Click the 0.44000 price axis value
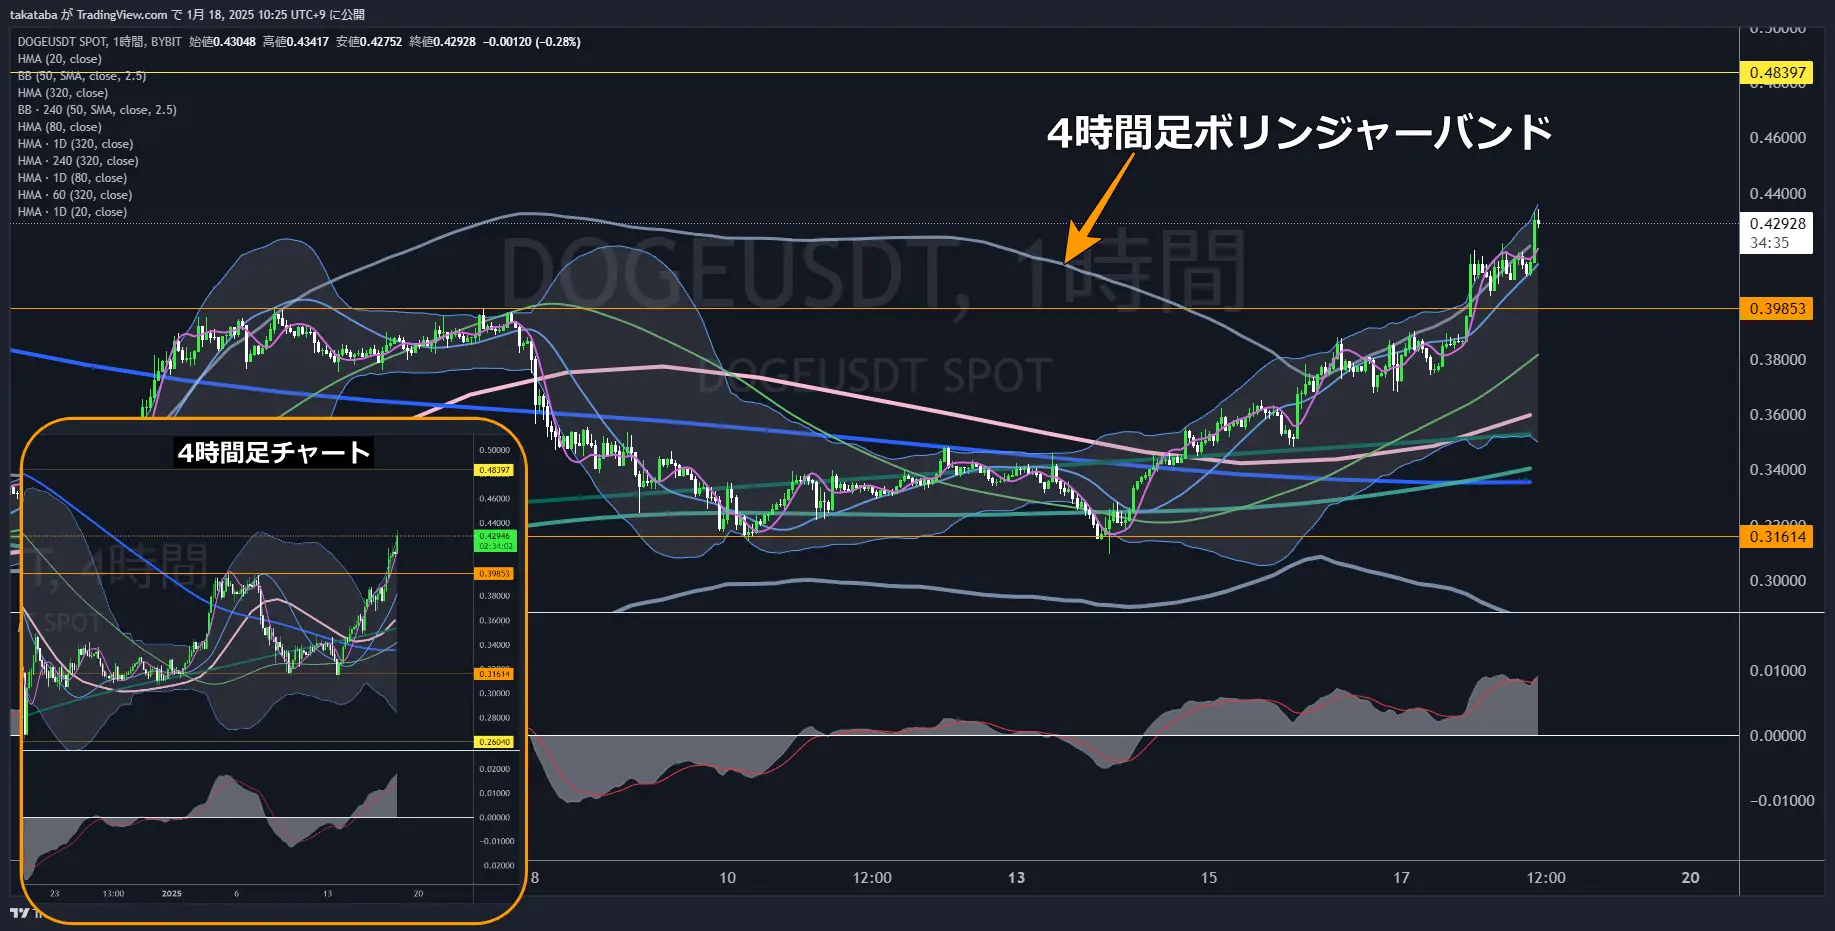This screenshot has width=1835, height=931. [1777, 194]
